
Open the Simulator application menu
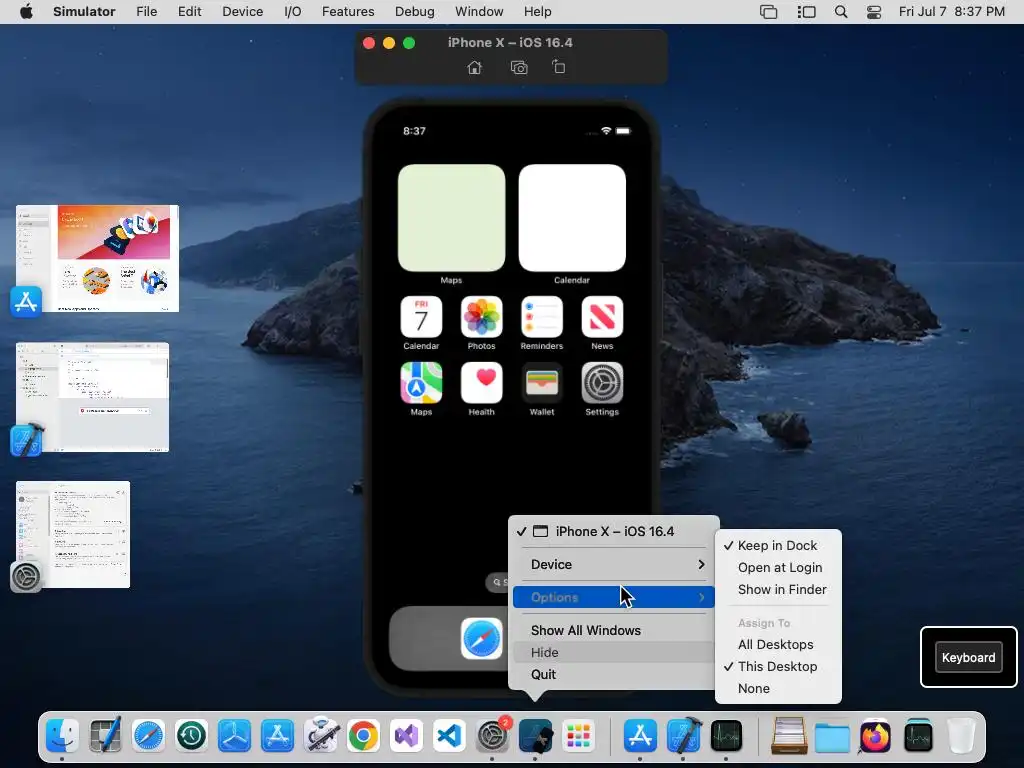point(84,12)
